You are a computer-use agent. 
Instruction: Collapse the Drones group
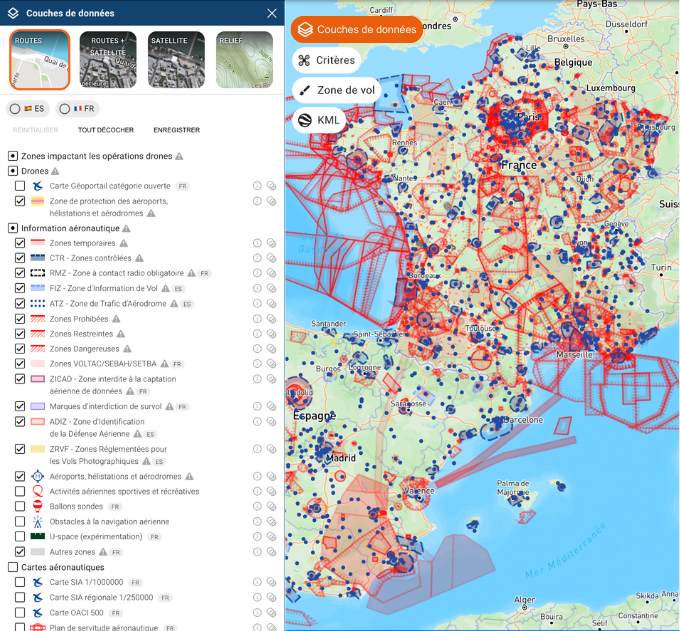tap(13, 171)
